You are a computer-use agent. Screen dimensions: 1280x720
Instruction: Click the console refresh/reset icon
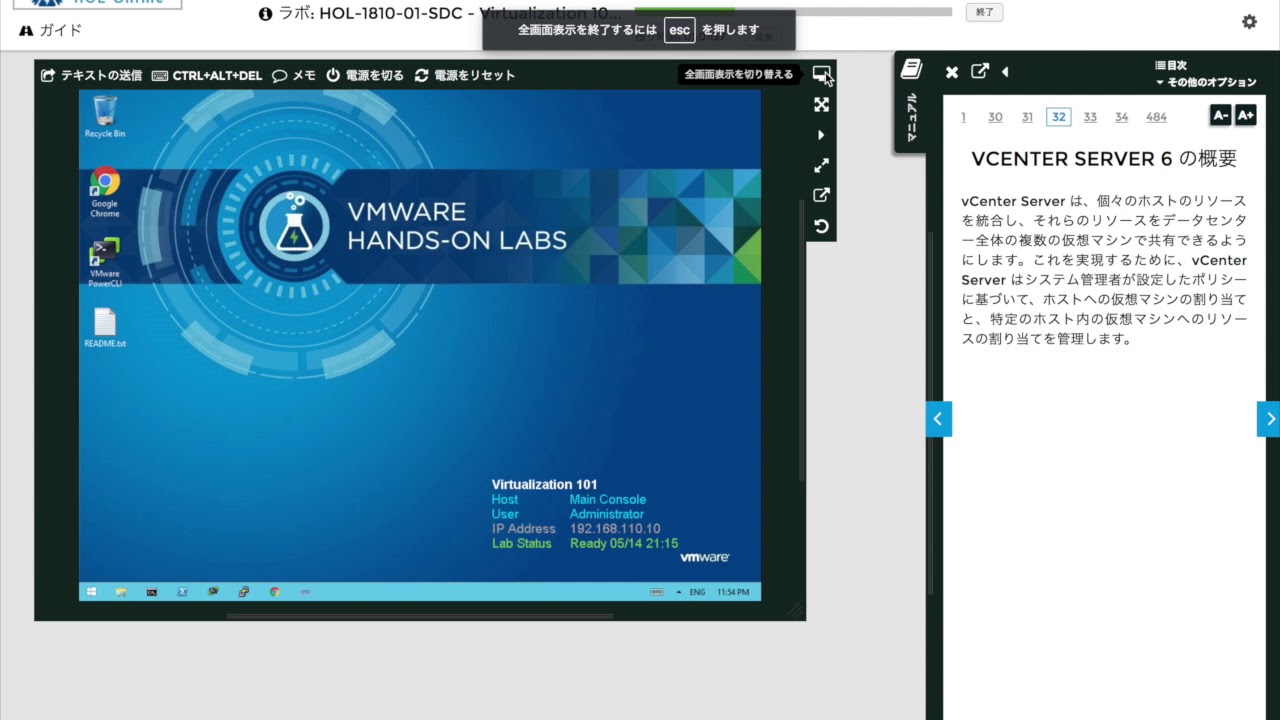(821, 226)
